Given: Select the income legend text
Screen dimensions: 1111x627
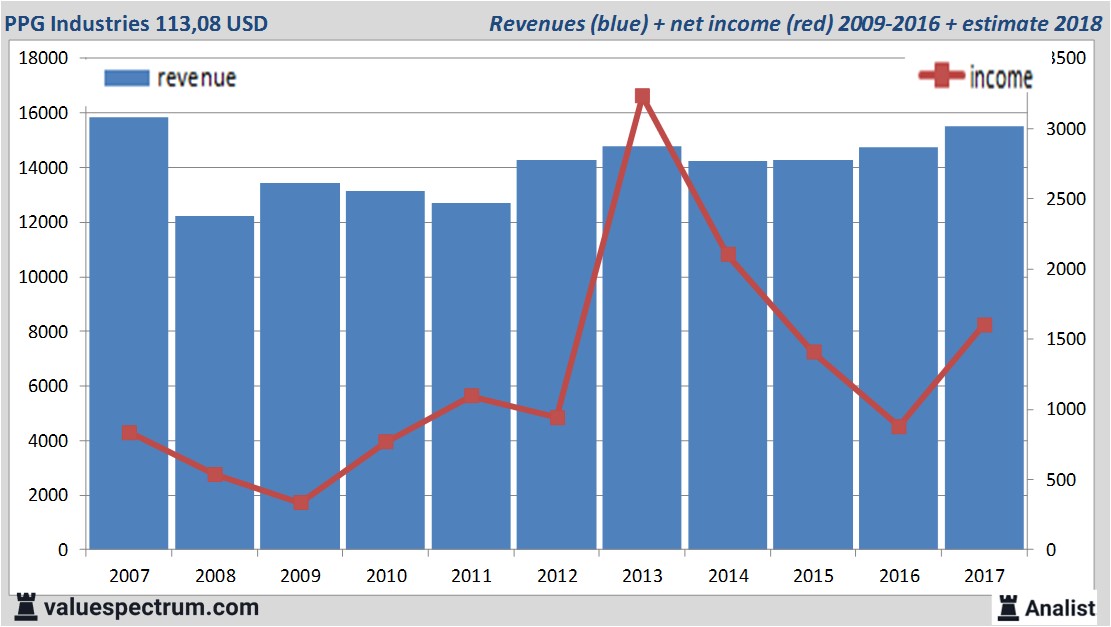Looking at the screenshot, I should point(1000,77).
